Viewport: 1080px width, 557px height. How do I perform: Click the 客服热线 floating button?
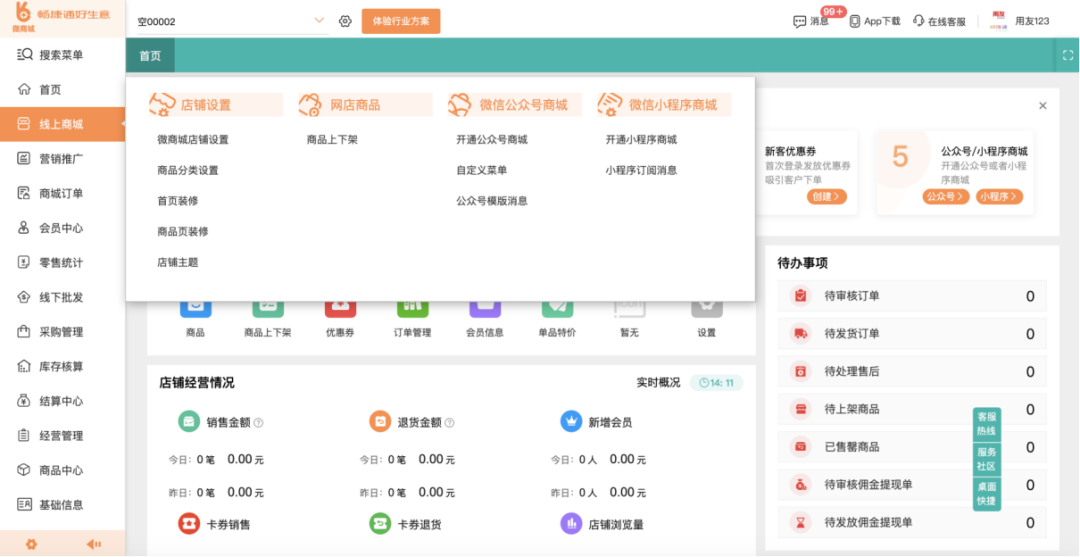pos(986,425)
